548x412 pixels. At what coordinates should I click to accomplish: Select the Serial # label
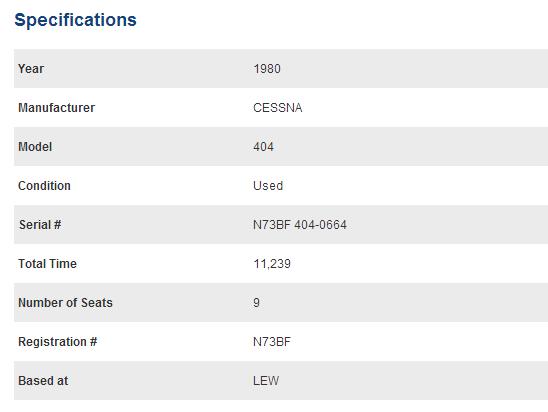click(x=40, y=225)
